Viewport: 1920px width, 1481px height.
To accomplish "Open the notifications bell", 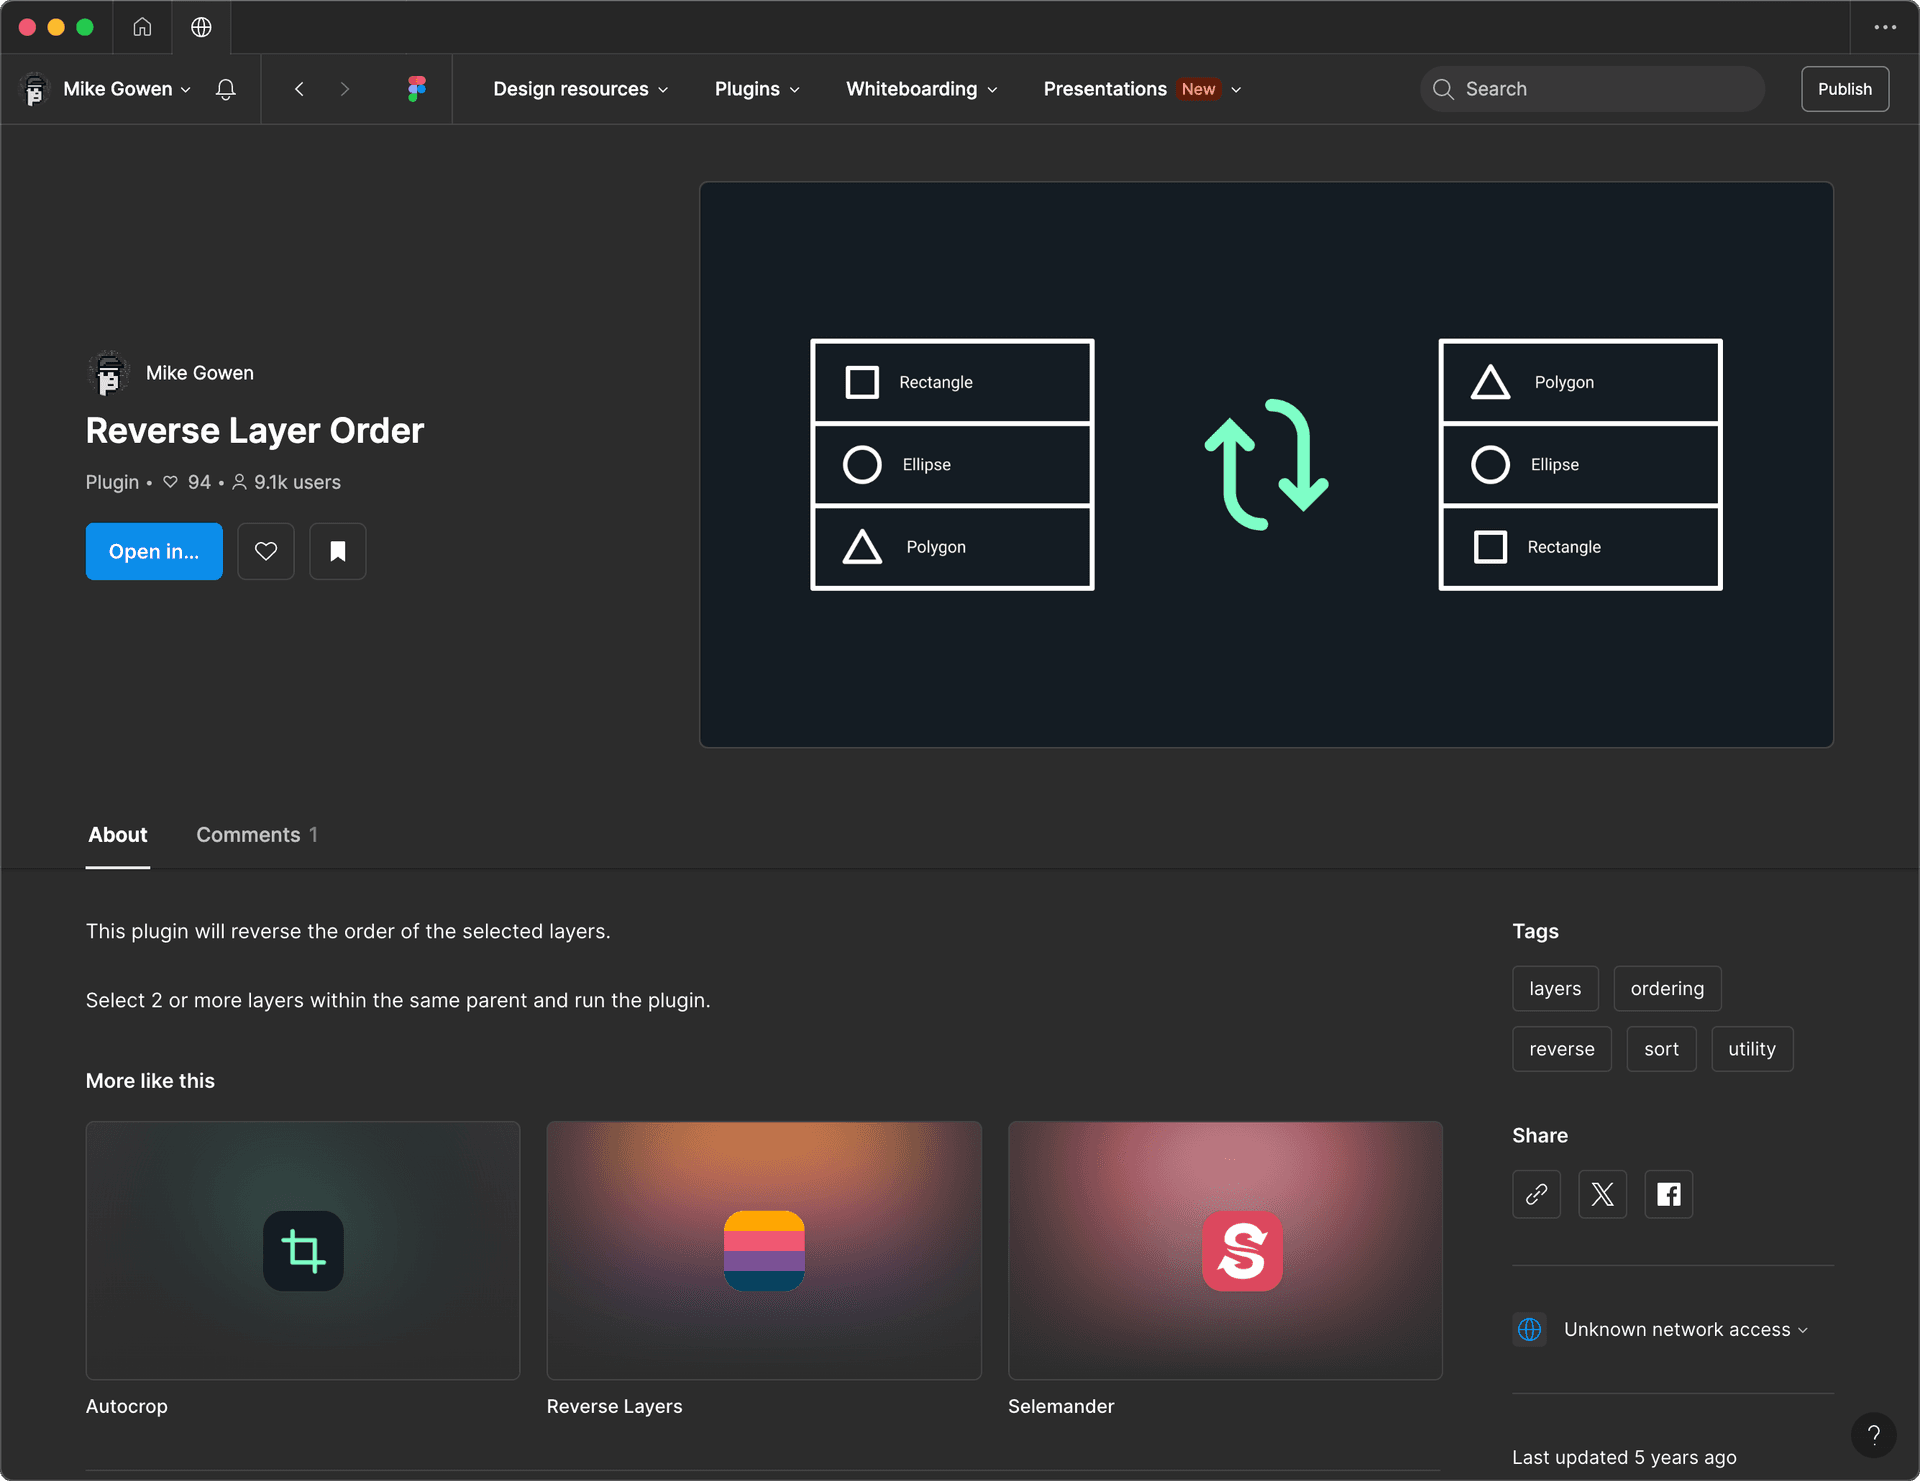I will point(226,89).
